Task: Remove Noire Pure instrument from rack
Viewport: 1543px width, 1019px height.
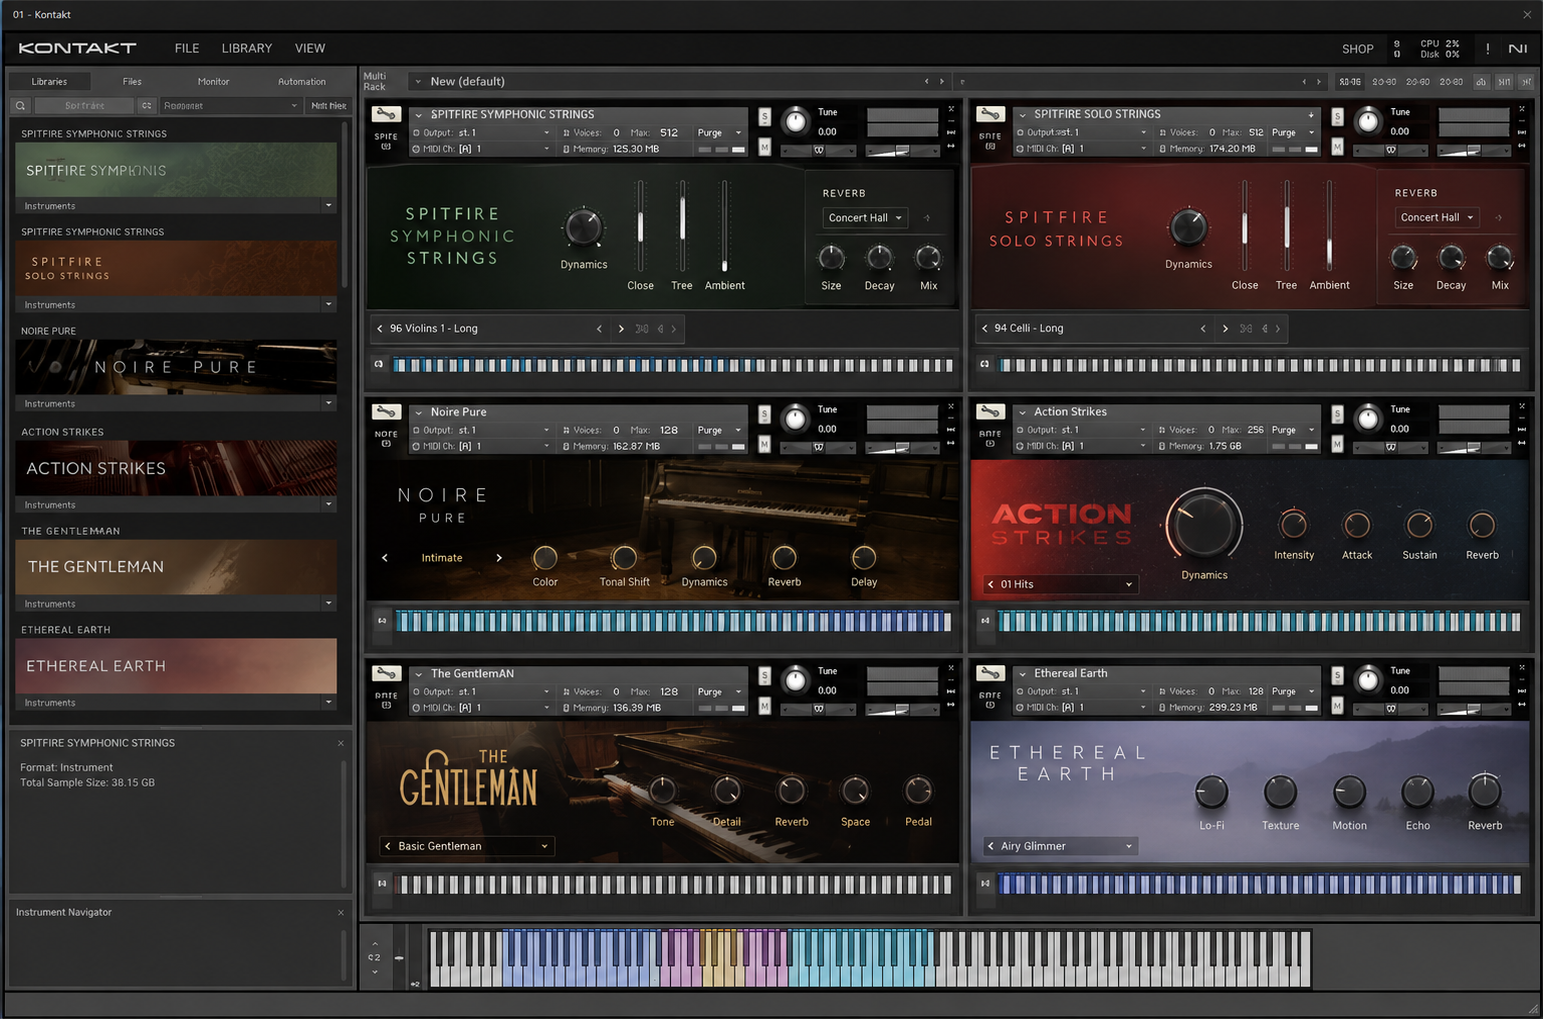Action: [951, 407]
